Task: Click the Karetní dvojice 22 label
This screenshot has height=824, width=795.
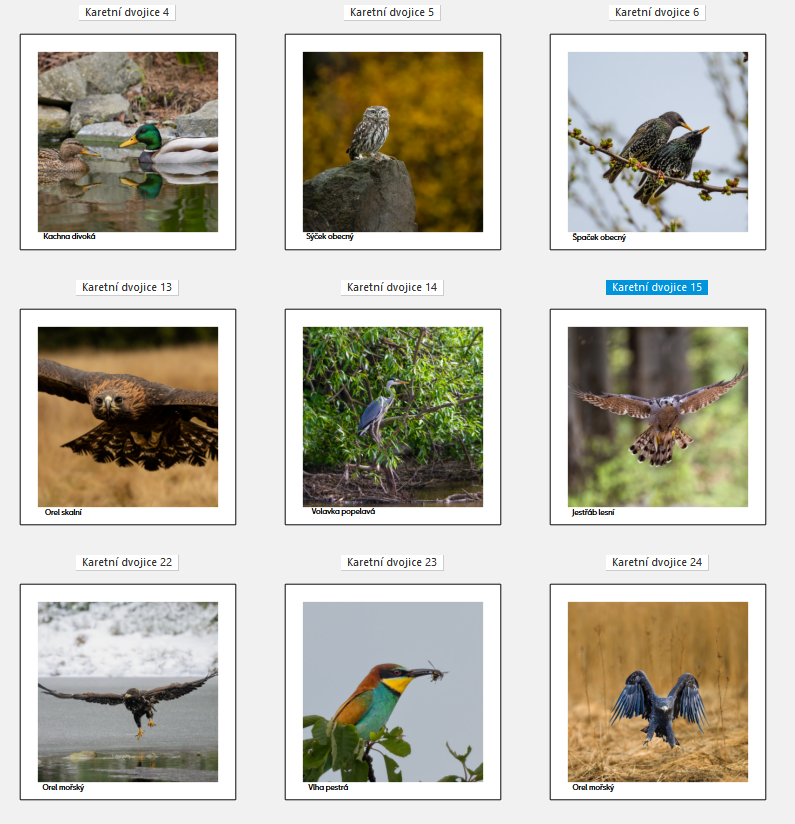Action: click(127, 562)
